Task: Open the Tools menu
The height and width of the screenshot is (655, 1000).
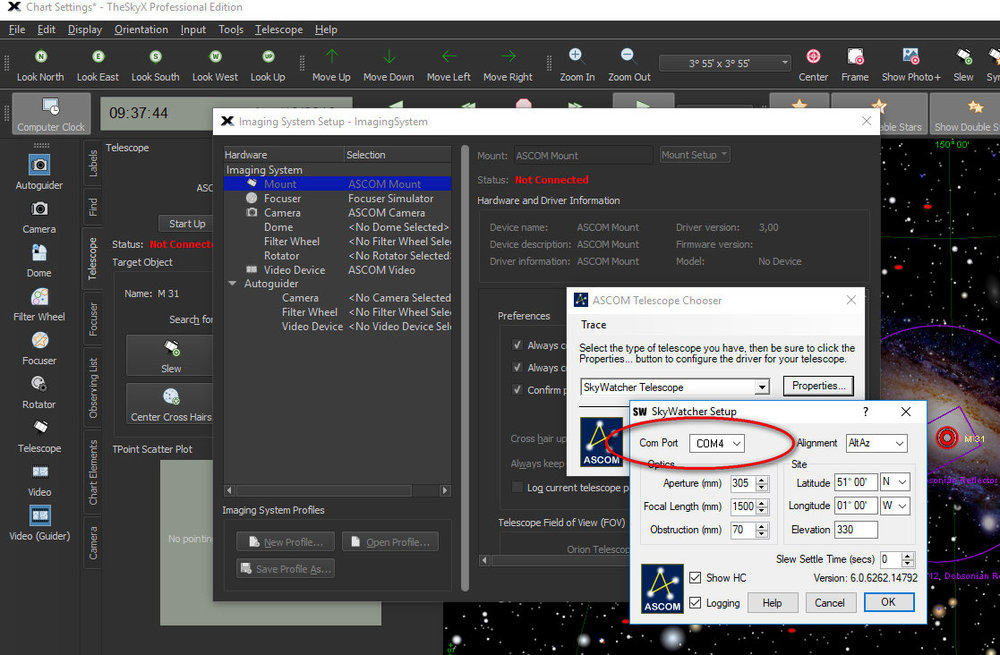Action: pos(231,29)
